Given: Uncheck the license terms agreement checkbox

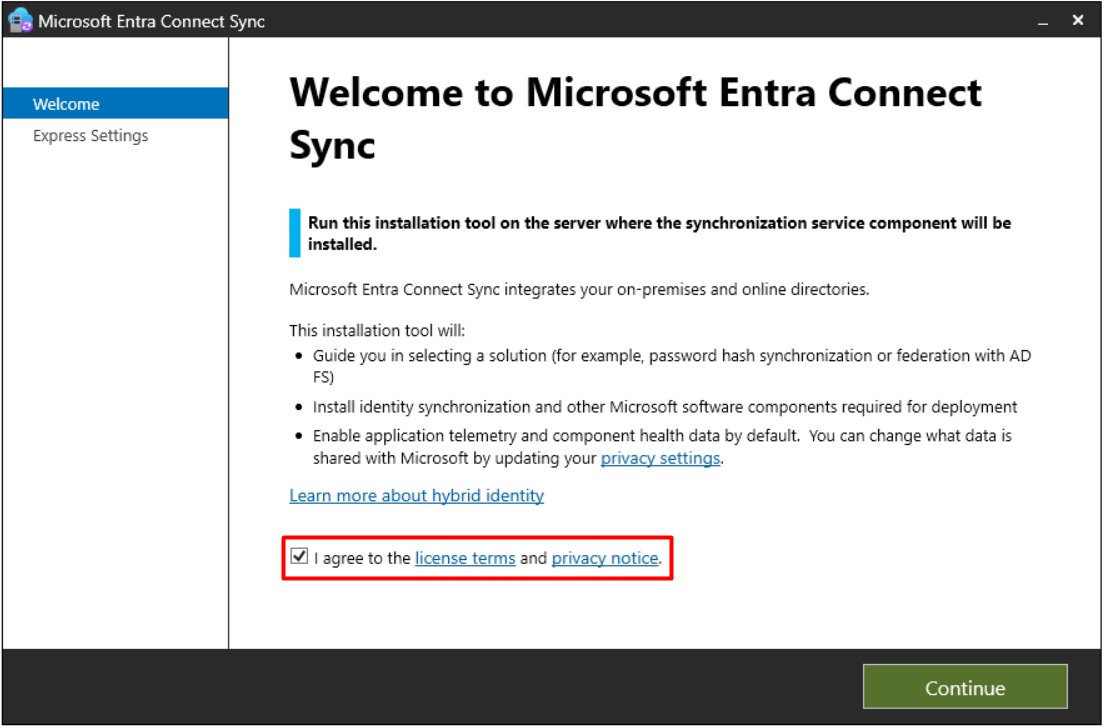Looking at the screenshot, I should tap(299, 556).
